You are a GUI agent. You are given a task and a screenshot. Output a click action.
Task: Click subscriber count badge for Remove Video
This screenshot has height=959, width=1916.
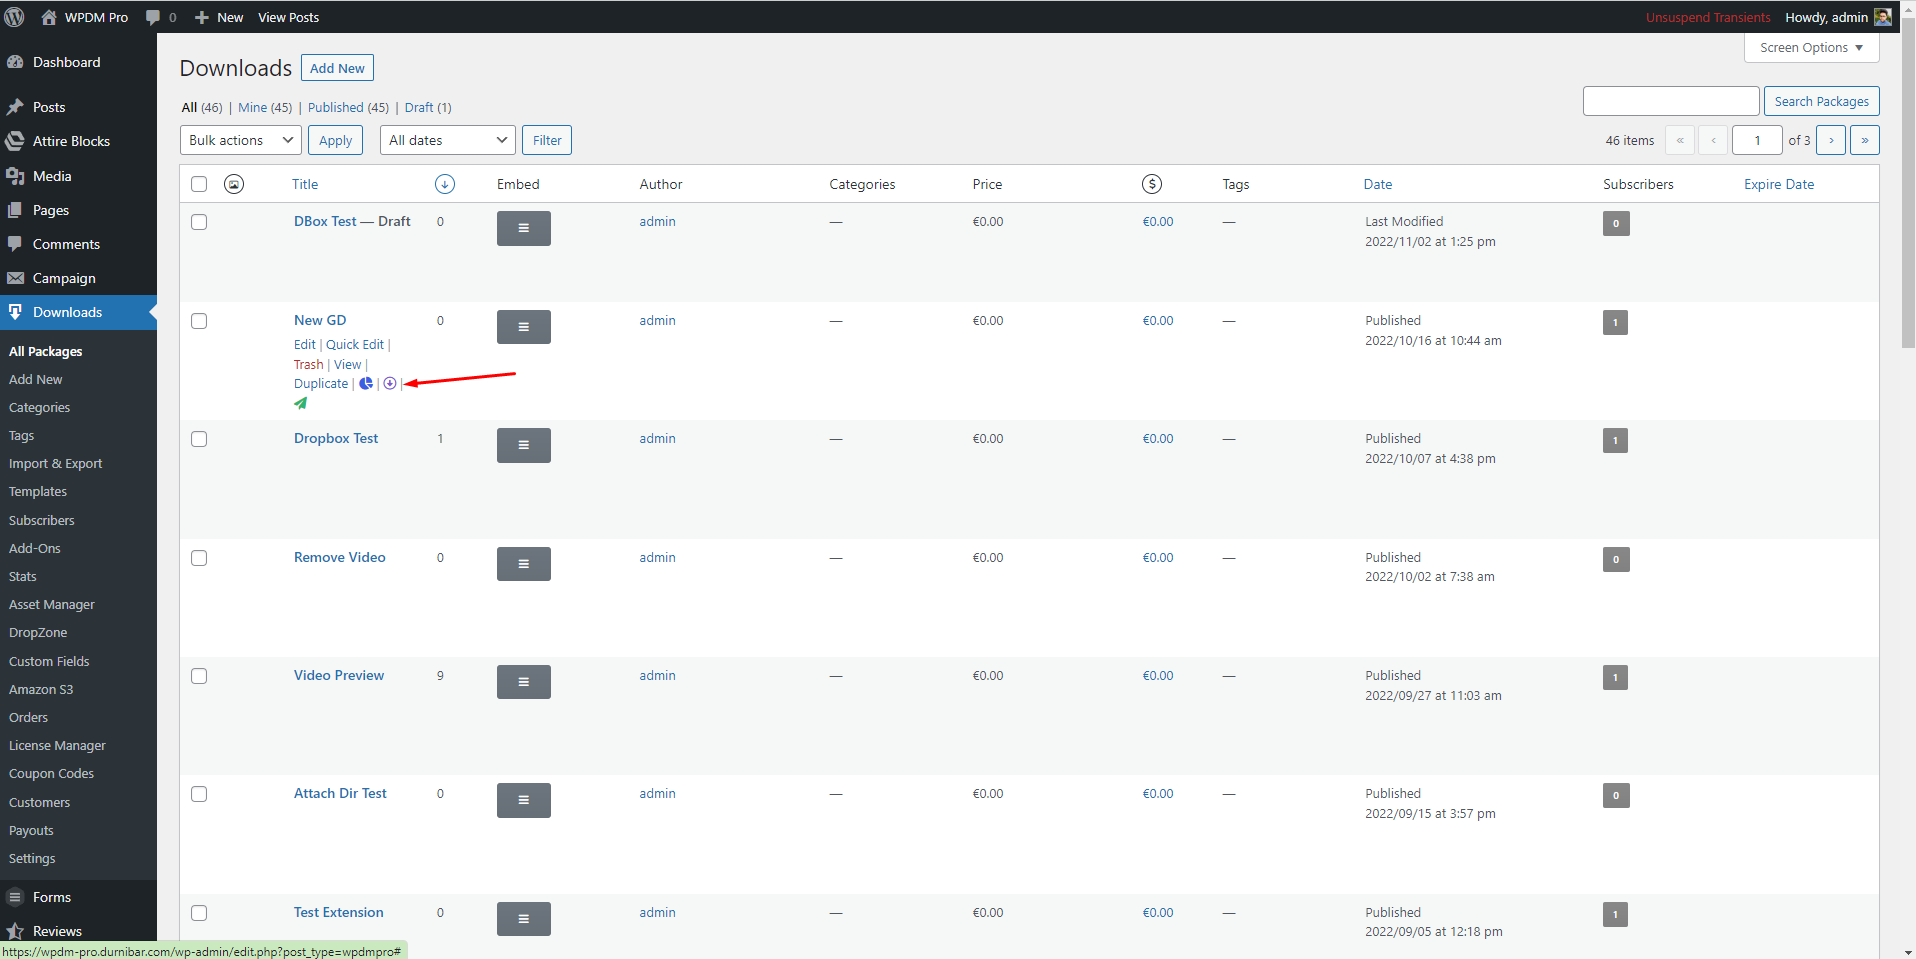(1616, 559)
